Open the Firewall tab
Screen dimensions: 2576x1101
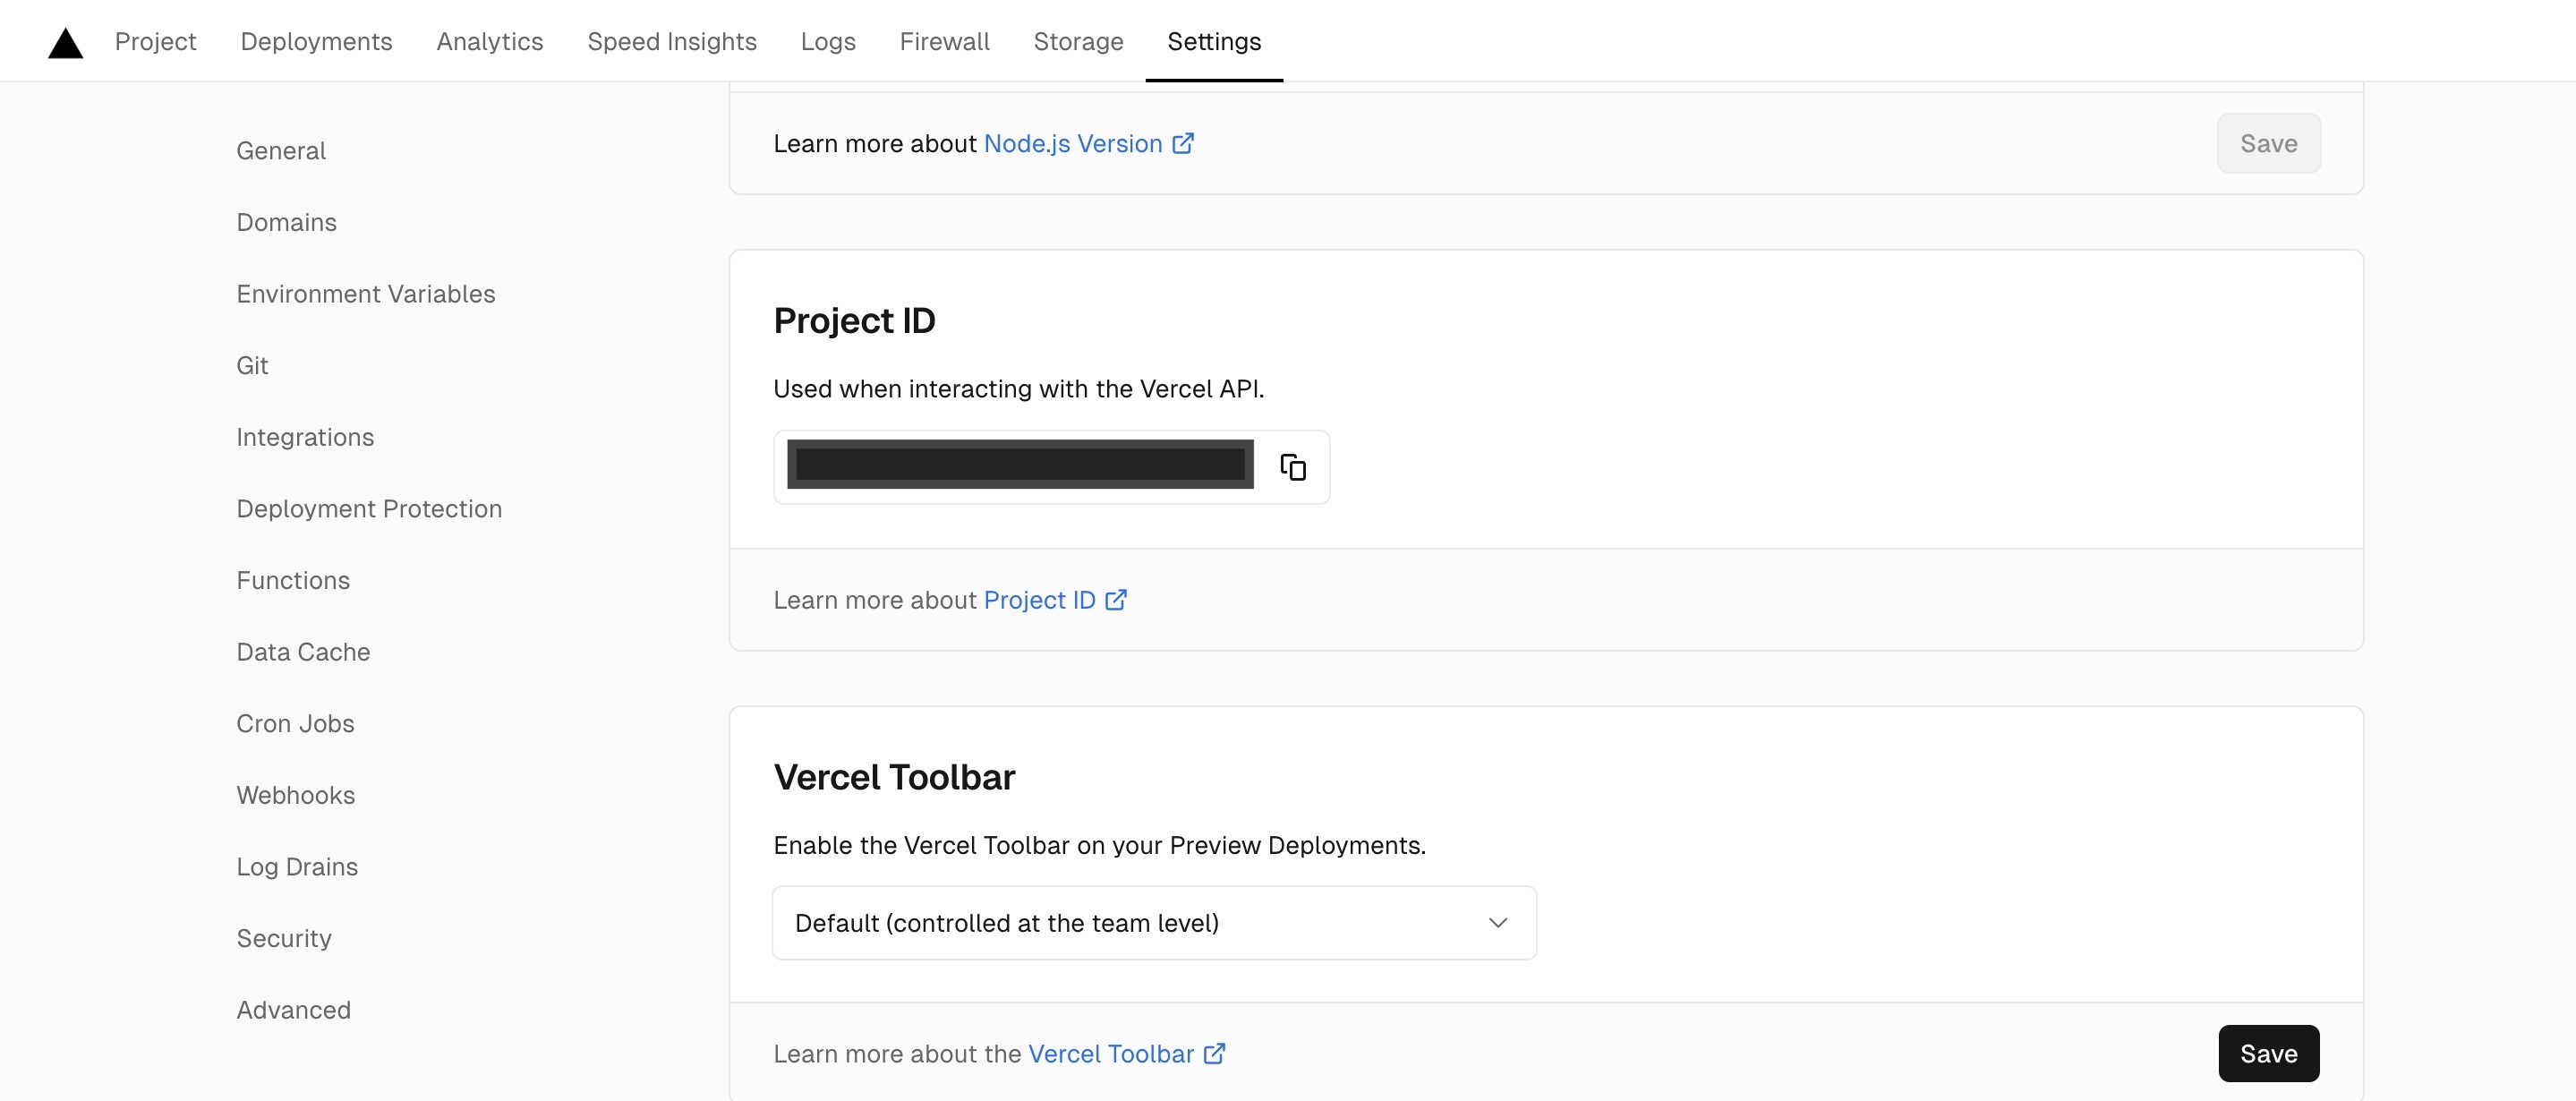944,41
